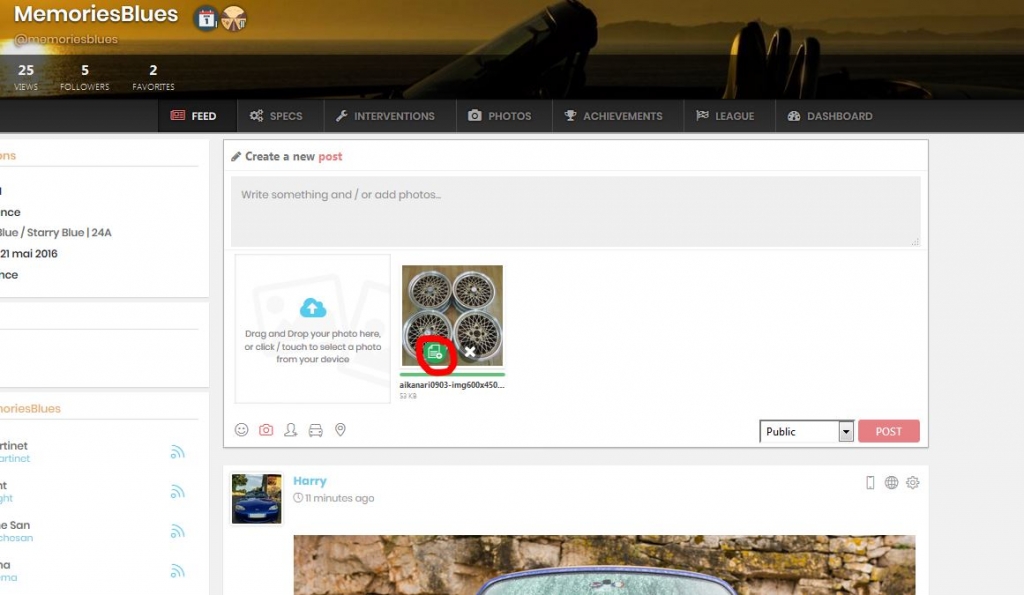The height and width of the screenshot is (595, 1024).
Task: Open the award badge icon beside the calendar badge
Action: 234,18
